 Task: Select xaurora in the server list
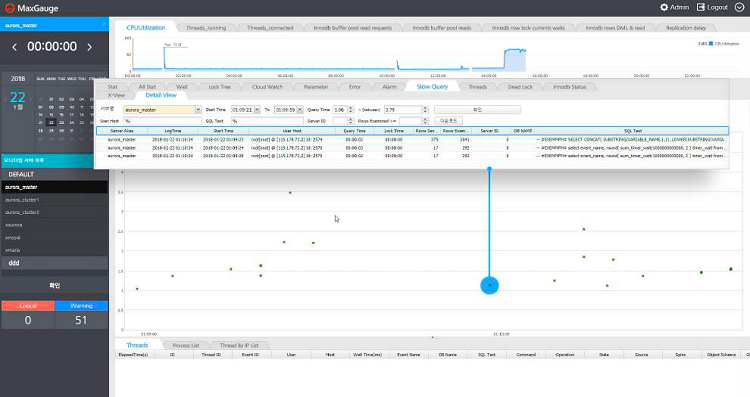click(x=55, y=225)
